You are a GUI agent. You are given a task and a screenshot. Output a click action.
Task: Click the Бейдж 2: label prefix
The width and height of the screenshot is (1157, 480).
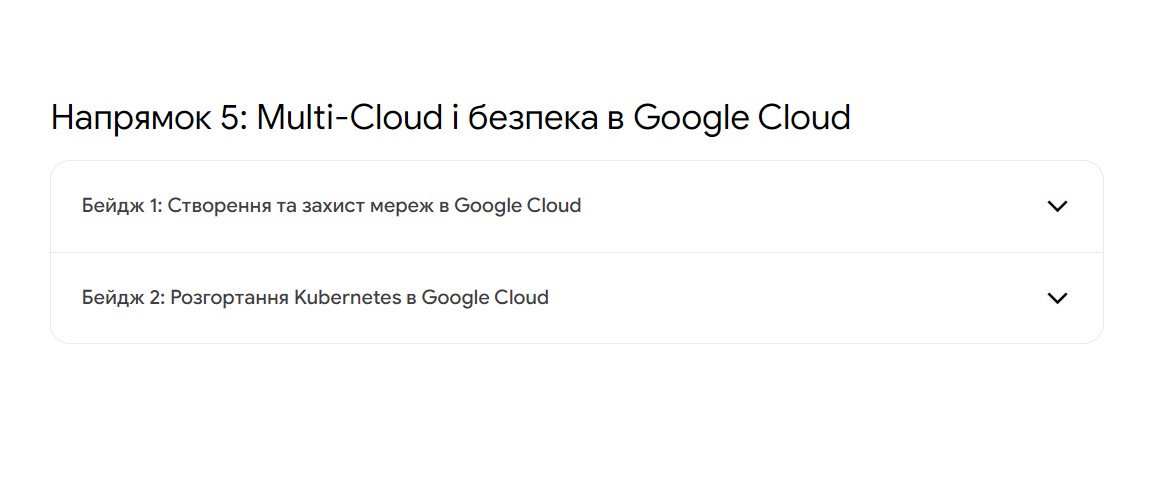(123, 298)
